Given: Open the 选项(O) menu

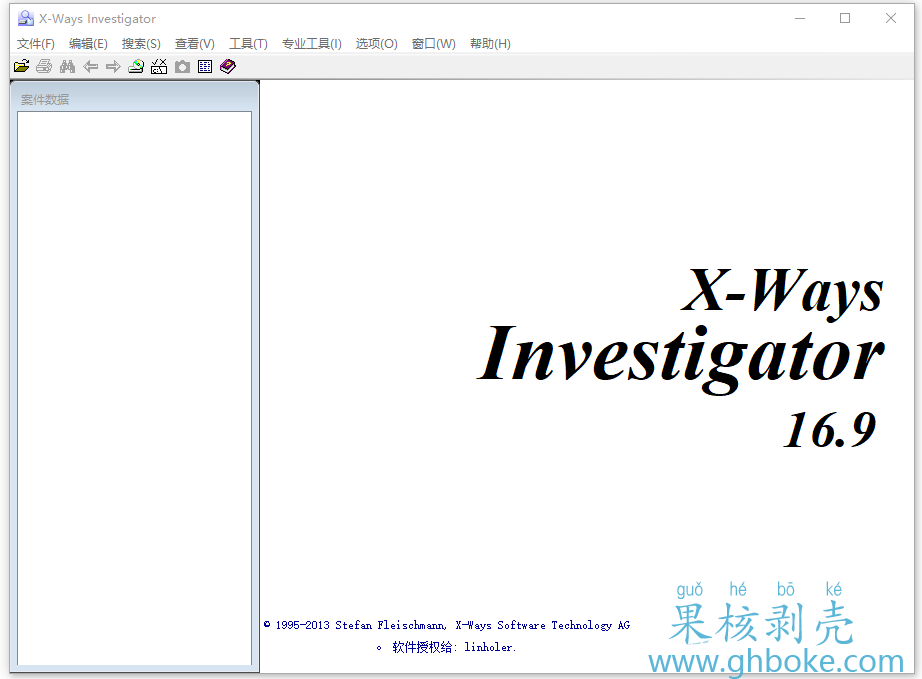Looking at the screenshot, I should [376, 44].
